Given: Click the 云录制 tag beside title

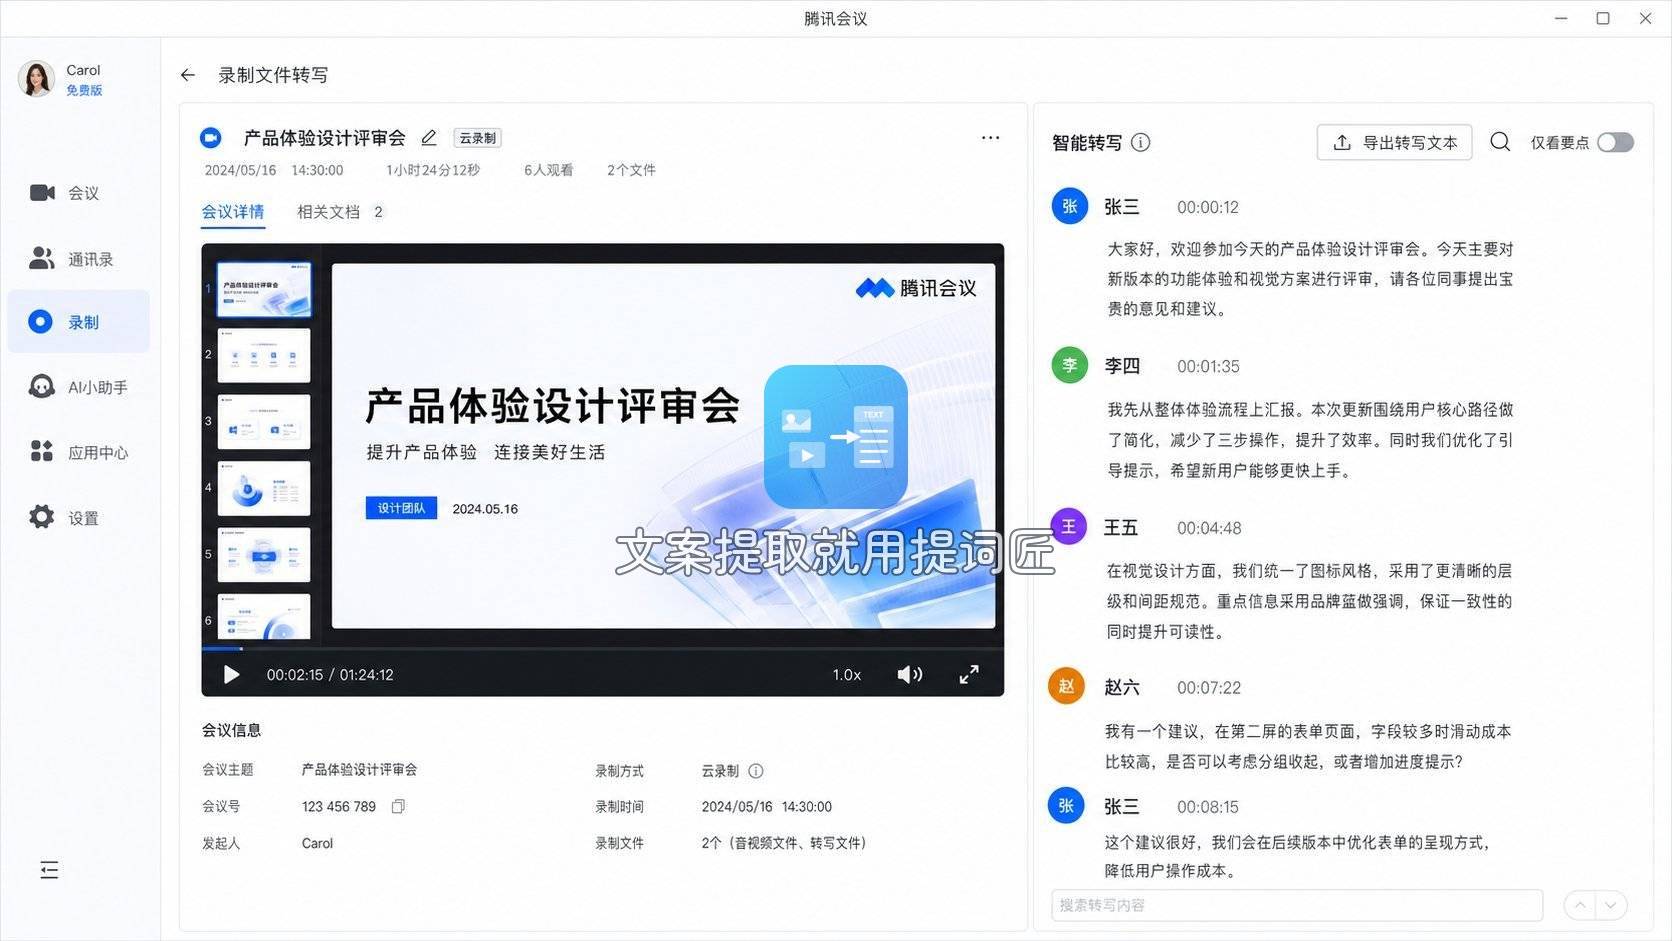Looking at the screenshot, I should (477, 138).
